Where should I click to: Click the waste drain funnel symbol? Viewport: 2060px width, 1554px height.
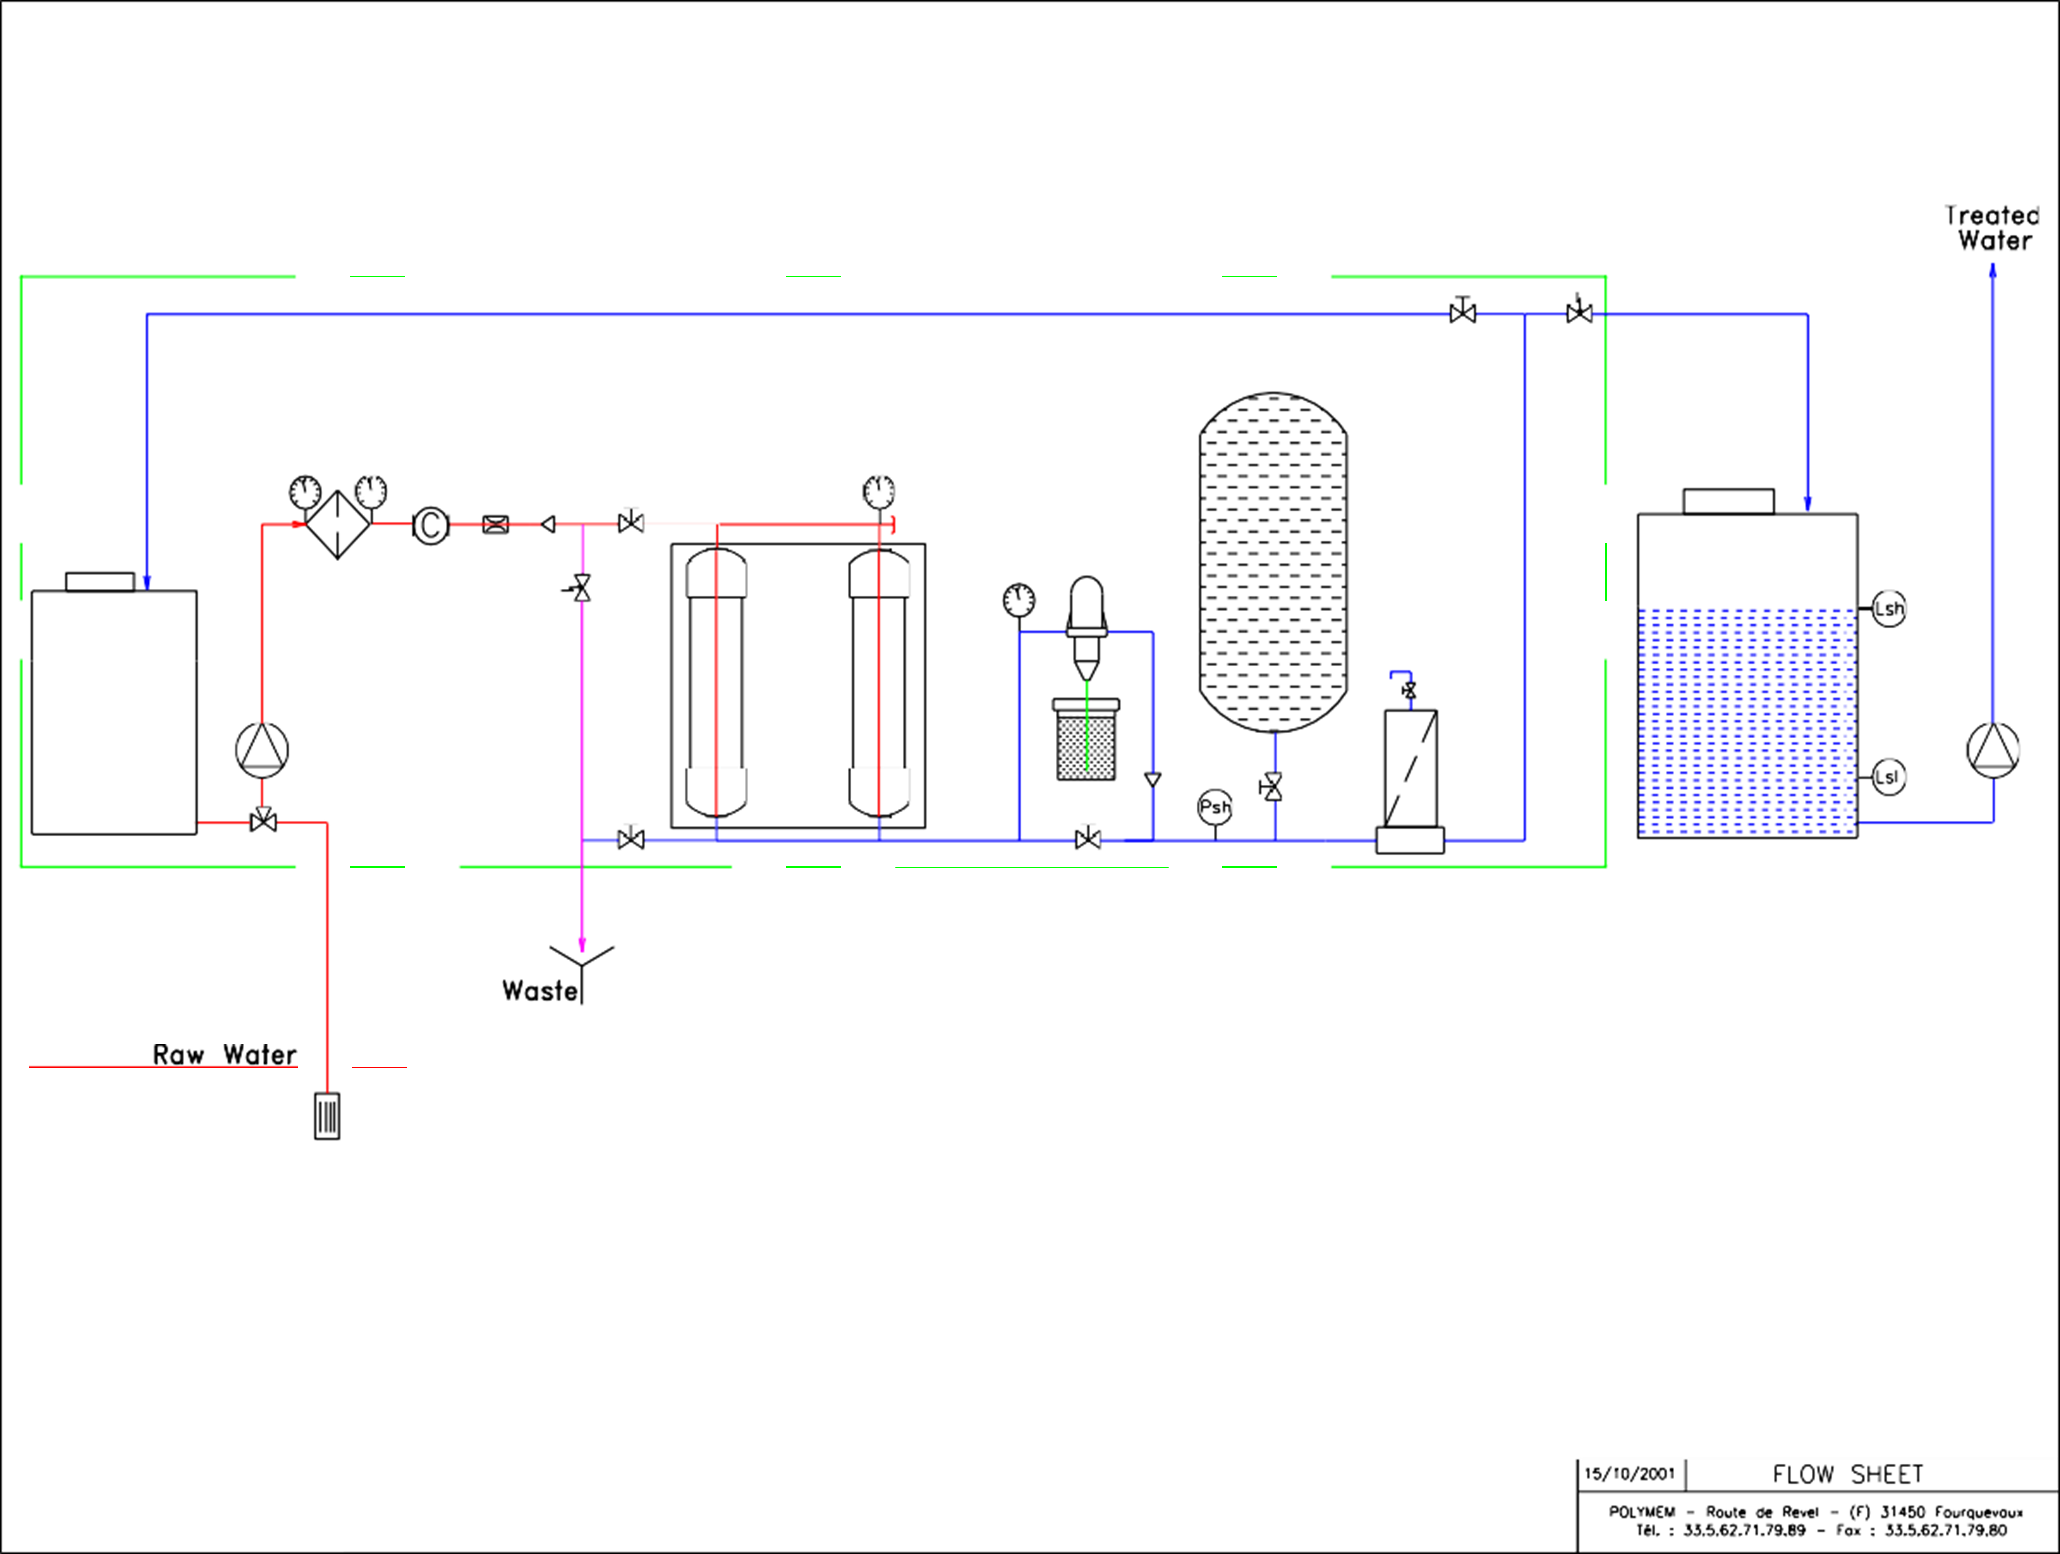[582, 972]
